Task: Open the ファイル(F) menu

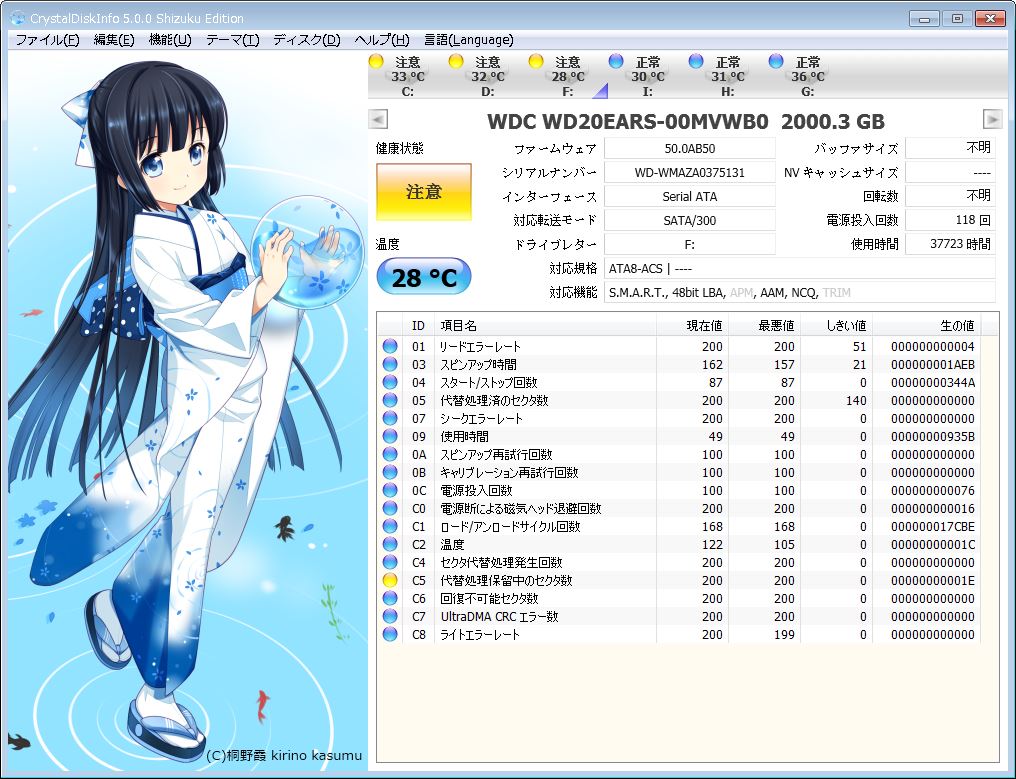Action: tap(47, 40)
